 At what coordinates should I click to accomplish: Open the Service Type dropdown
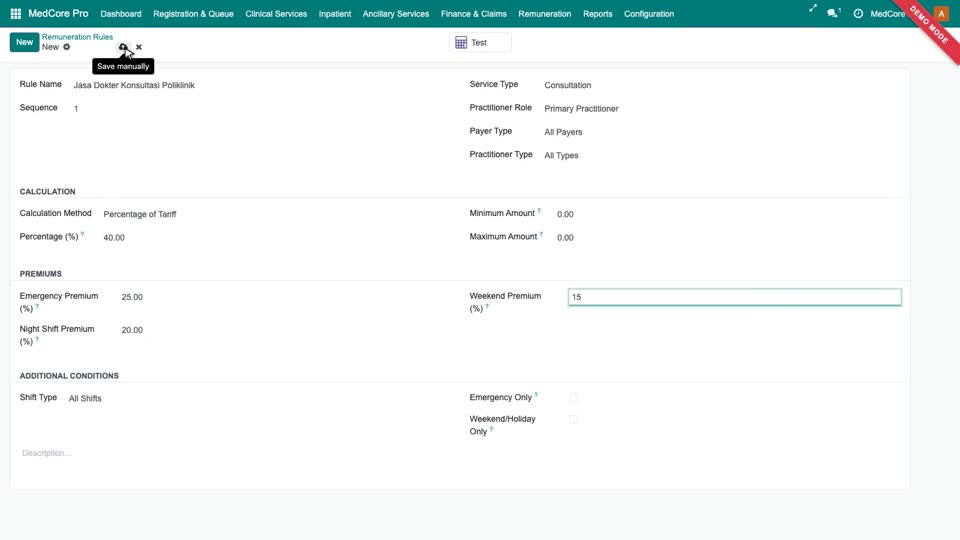[x=722, y=85]
